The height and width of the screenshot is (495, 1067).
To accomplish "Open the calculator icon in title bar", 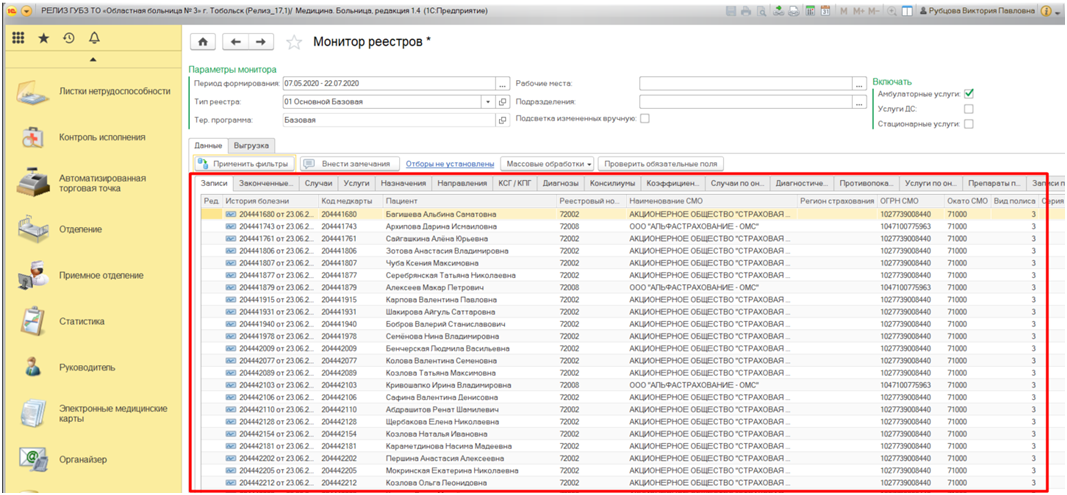I will tap(810, 11).
